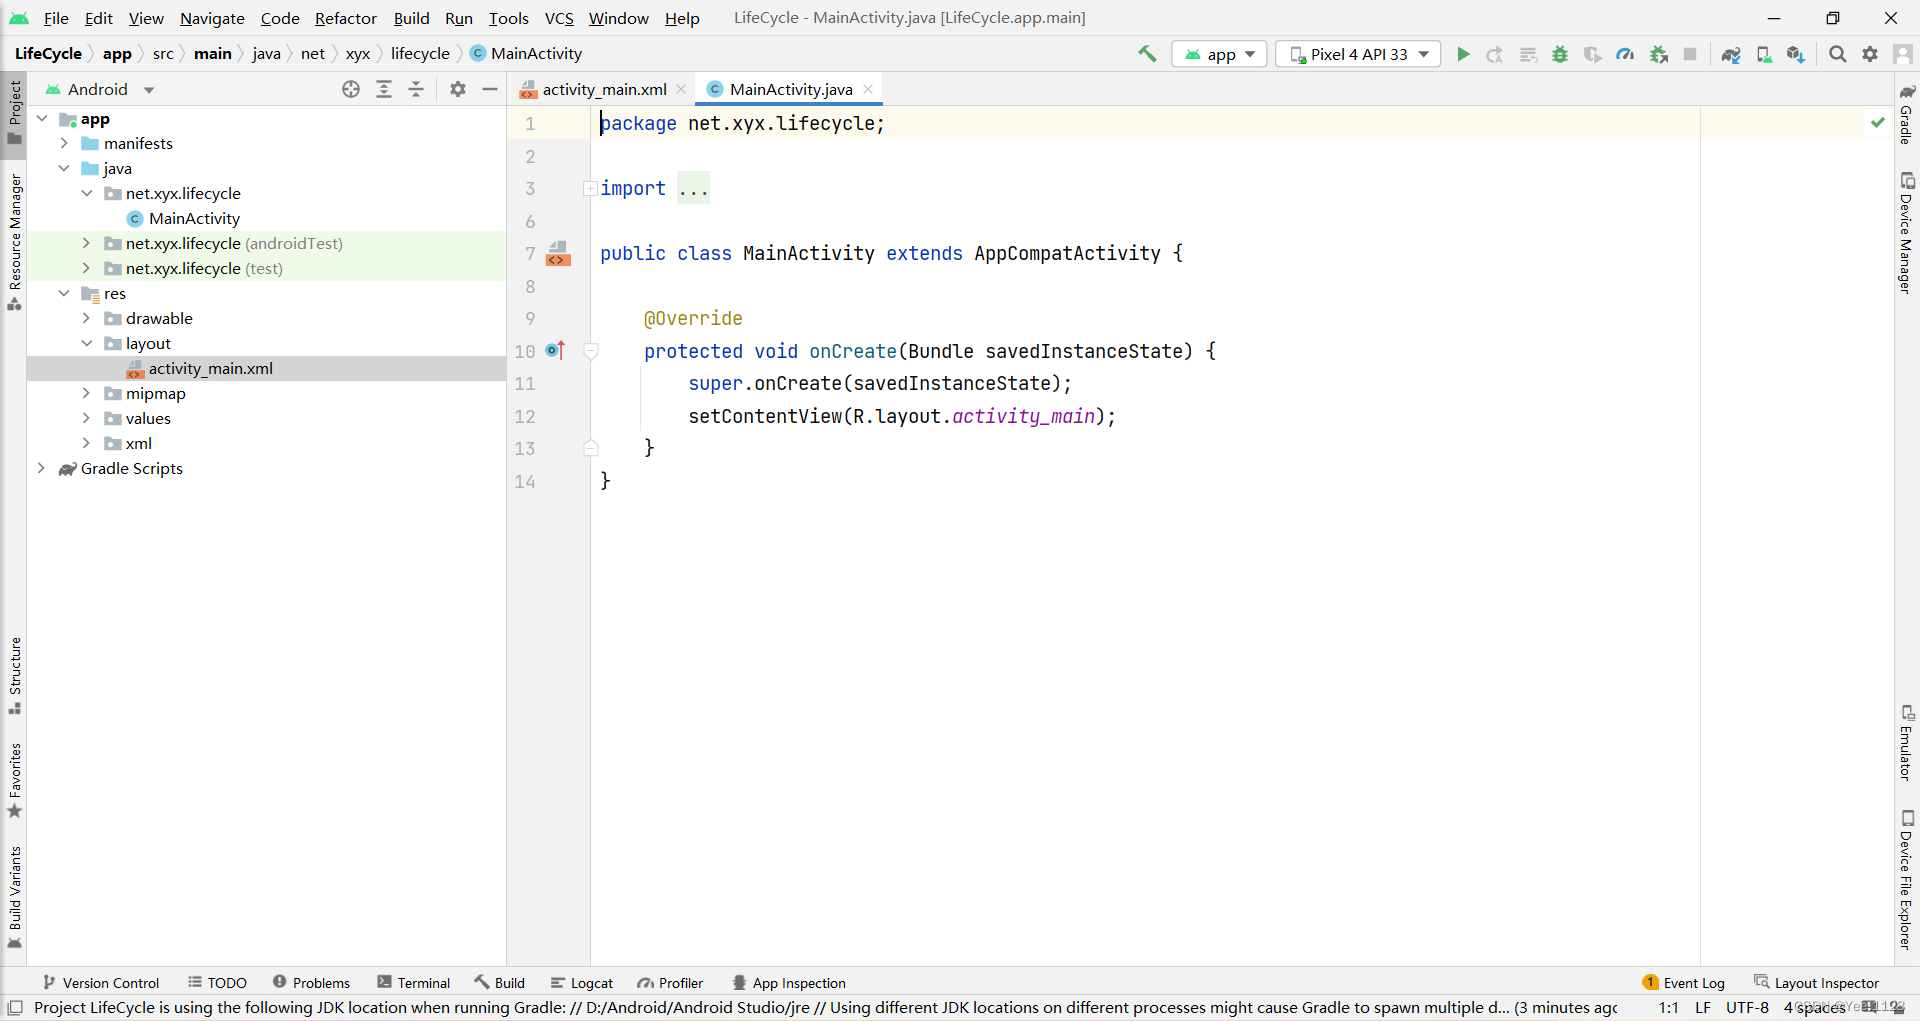Click the account avatar icon
The width and height of the screenshot is (1920, 1021).
[1903, 54]
